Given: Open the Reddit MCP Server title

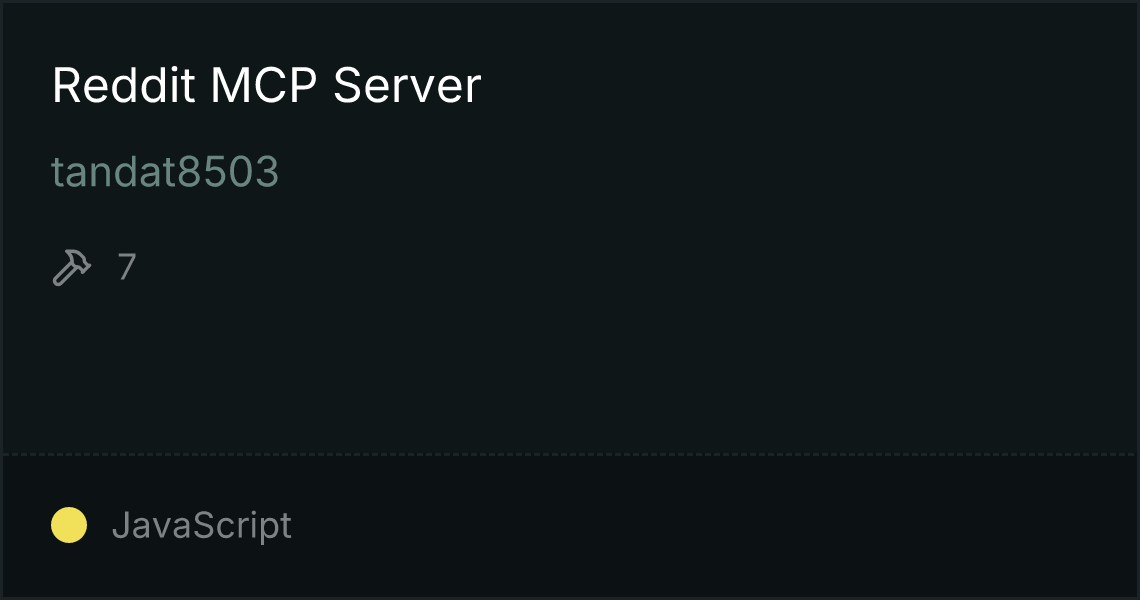Looking at the screenshot, I should [266, 85].
